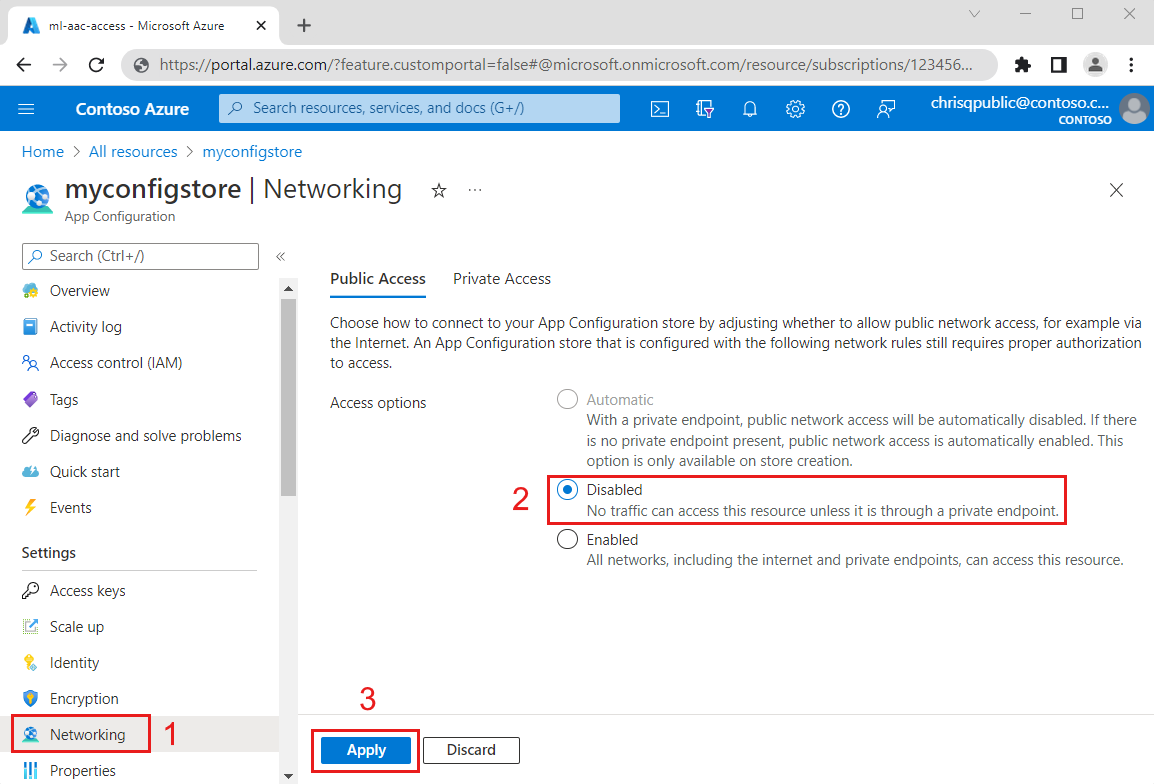Open the feedback icon in top bar
Screen dimensions: 1154x784
(885, 109)
